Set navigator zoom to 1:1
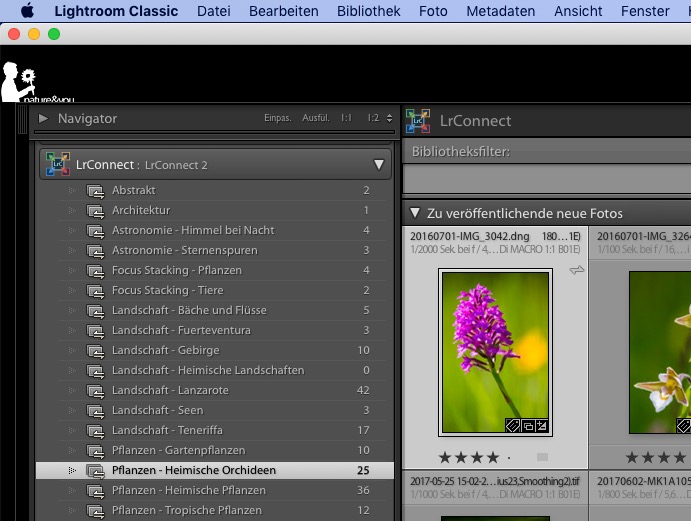The image size is (691, 521). pyautogui.click(x=346, y=118)
